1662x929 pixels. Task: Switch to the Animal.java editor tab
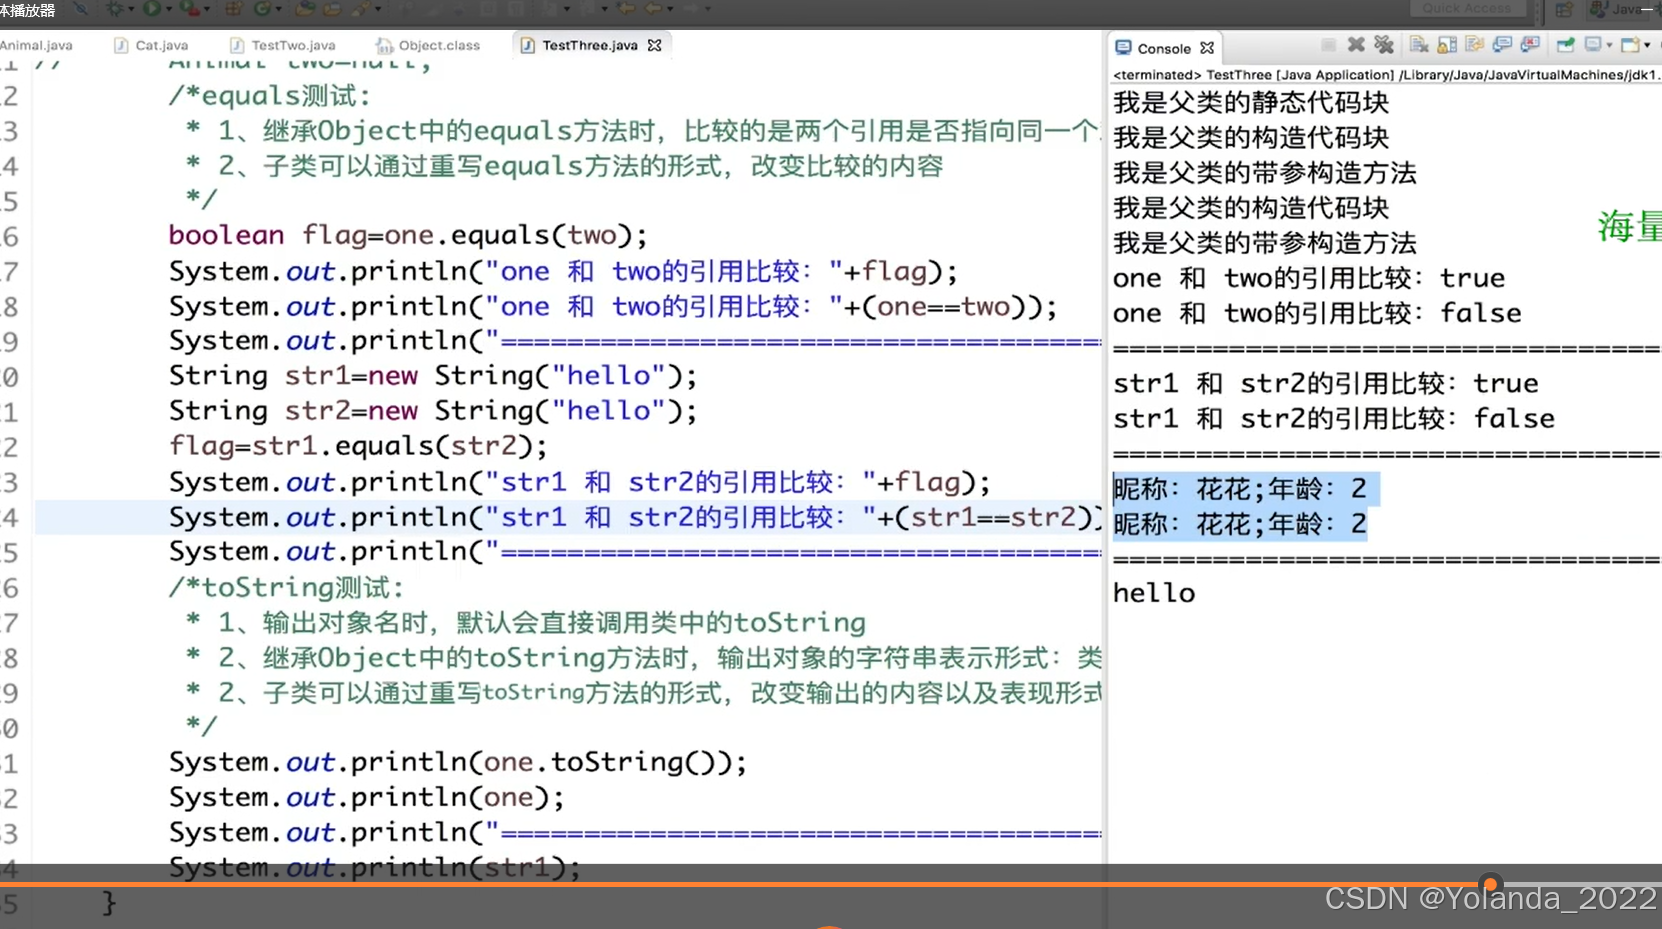pos(36,45)
